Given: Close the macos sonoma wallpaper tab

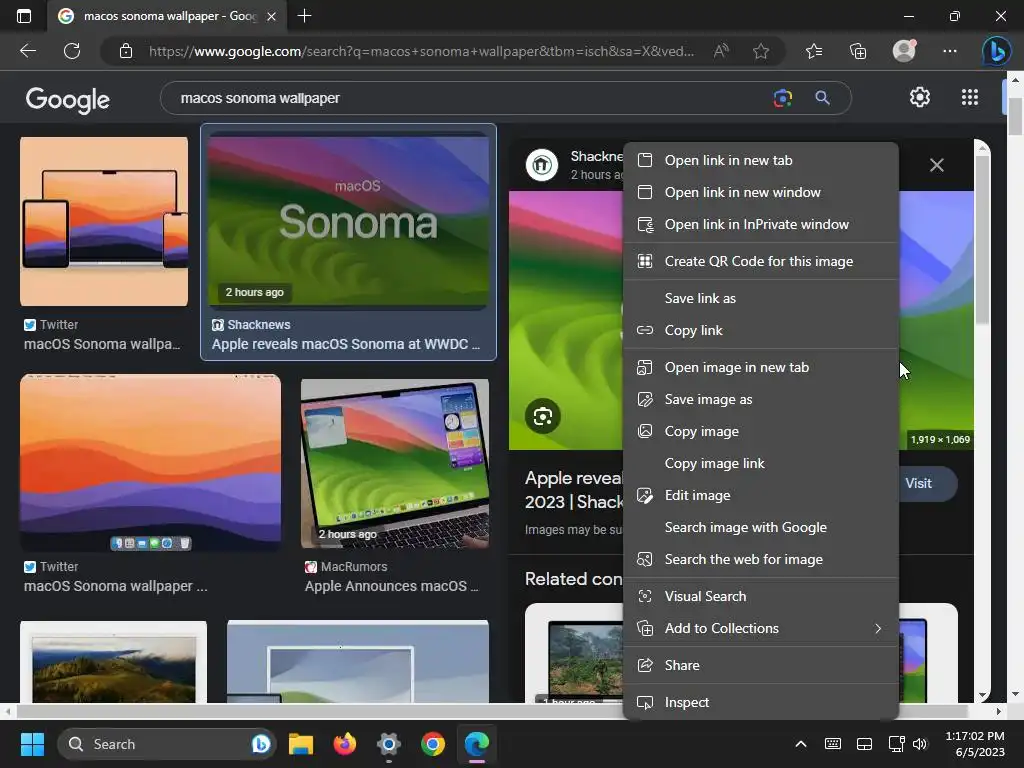Looking at the screenshot, I should tap(272, 16).
